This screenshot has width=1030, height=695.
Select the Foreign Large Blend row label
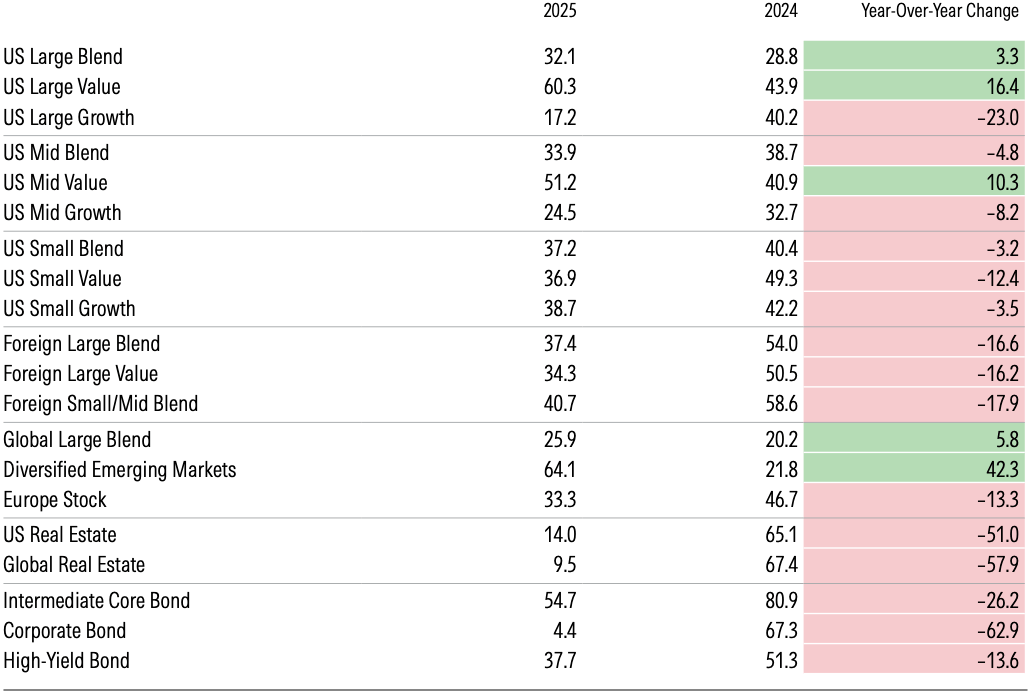[82, 344]
